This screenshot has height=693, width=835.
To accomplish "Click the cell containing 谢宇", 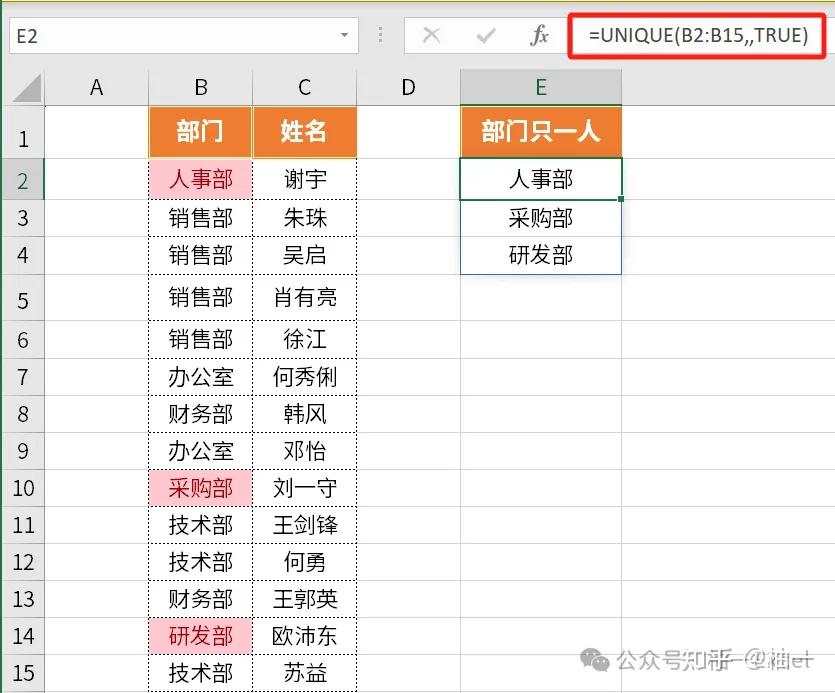I will (x=305, y=180).
